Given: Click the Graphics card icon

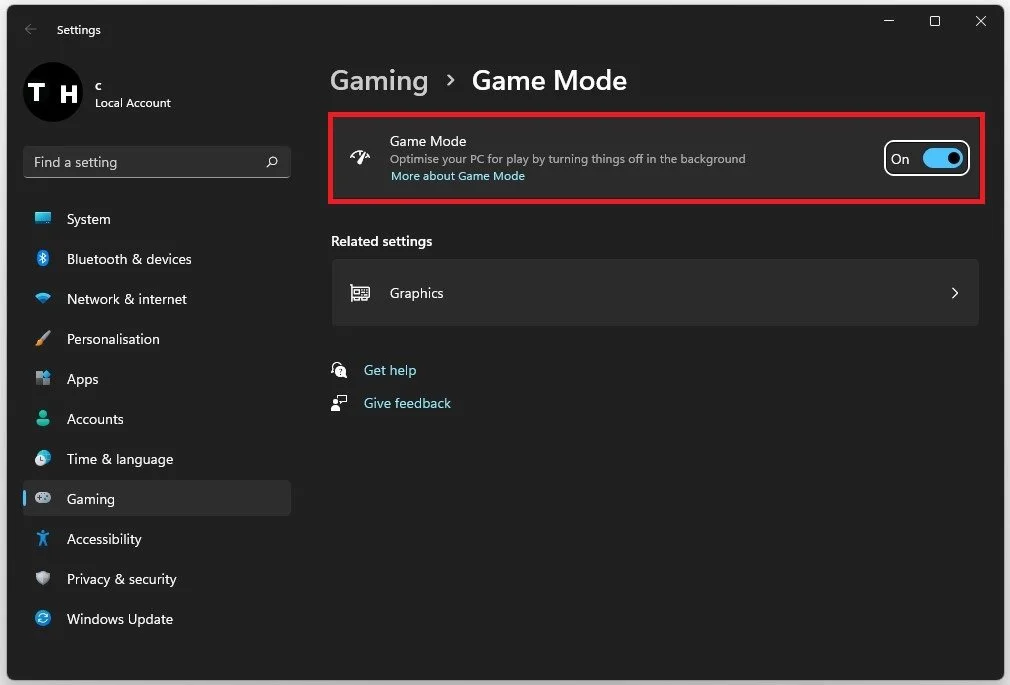Looking at the screenshot, I should pyautogui.click(x=360, y=293).
